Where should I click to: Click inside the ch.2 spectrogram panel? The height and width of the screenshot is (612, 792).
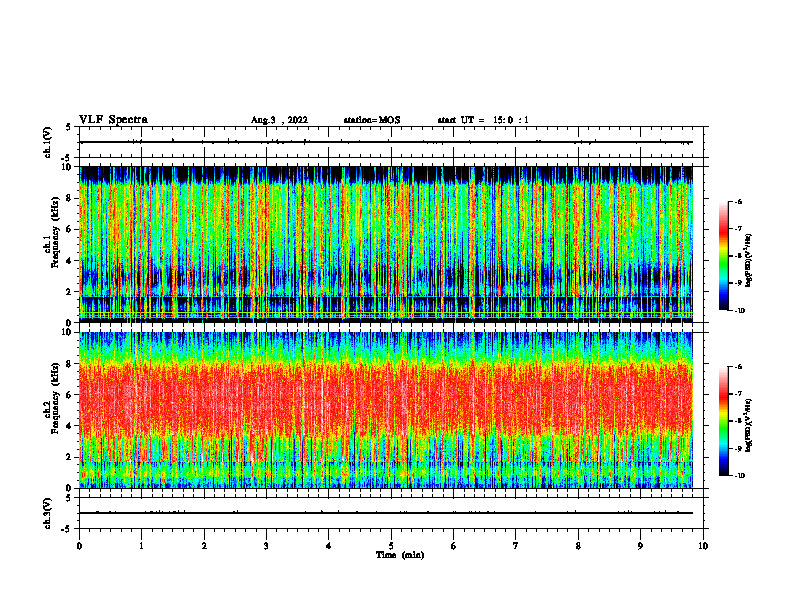coord(386,410)
